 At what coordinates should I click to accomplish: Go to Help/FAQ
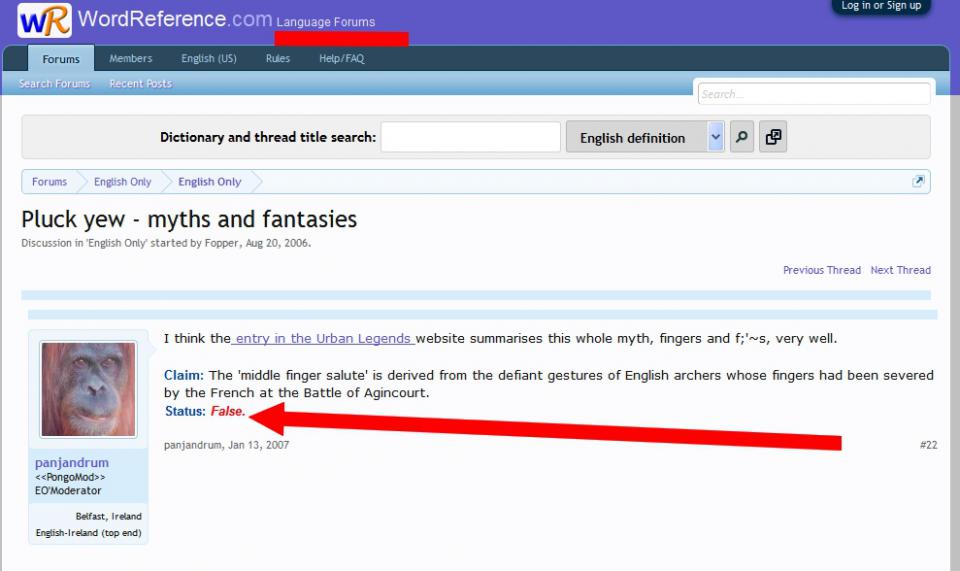pos(341,59)
